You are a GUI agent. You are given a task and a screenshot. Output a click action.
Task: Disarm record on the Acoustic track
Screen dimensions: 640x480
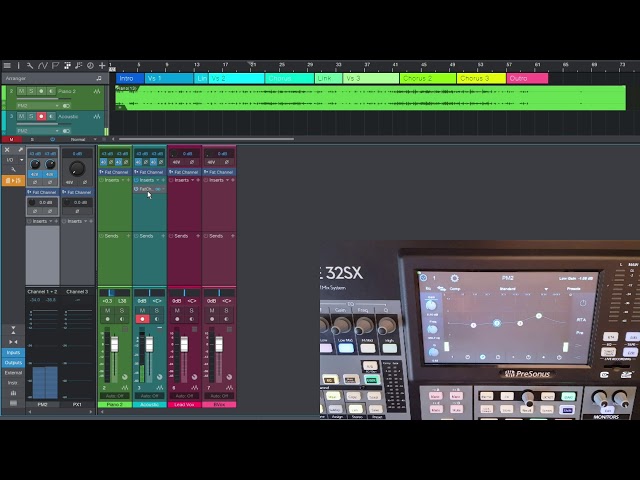coord(41,117)
